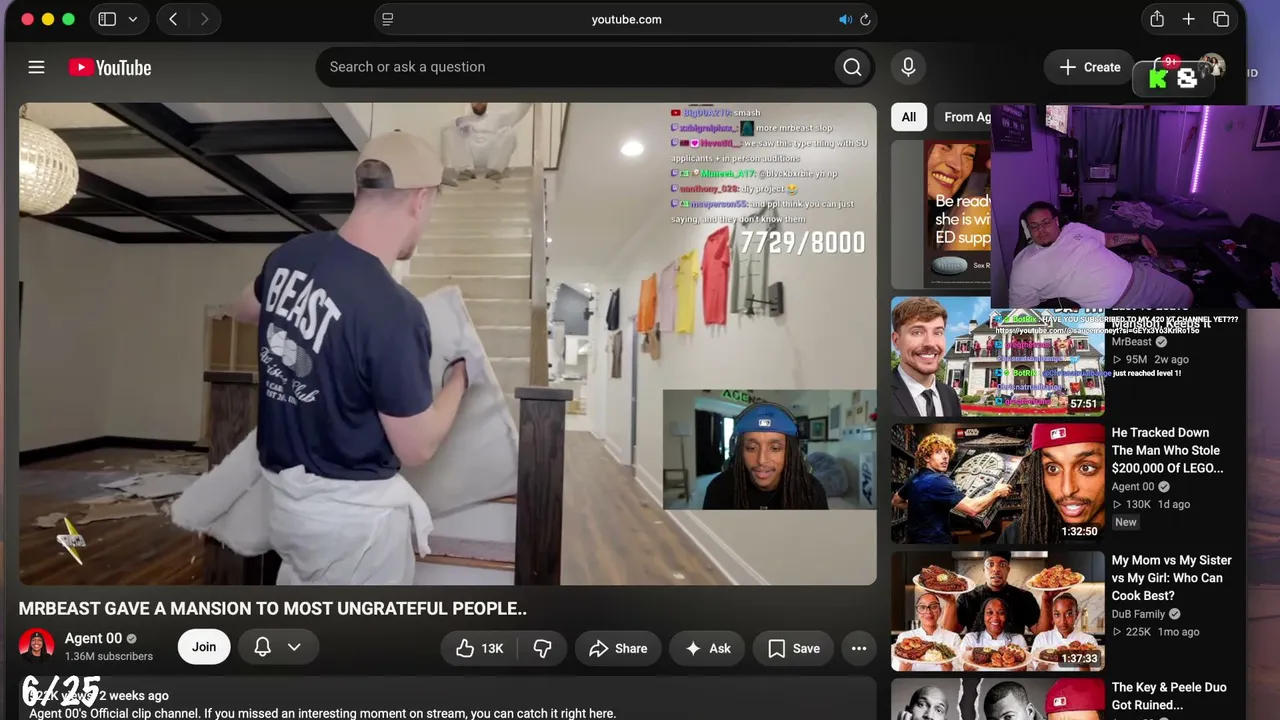The width and height of the screenshot is (1280, 720).
Task: Toggle the Safari sidebar panel
Action: 107,19
